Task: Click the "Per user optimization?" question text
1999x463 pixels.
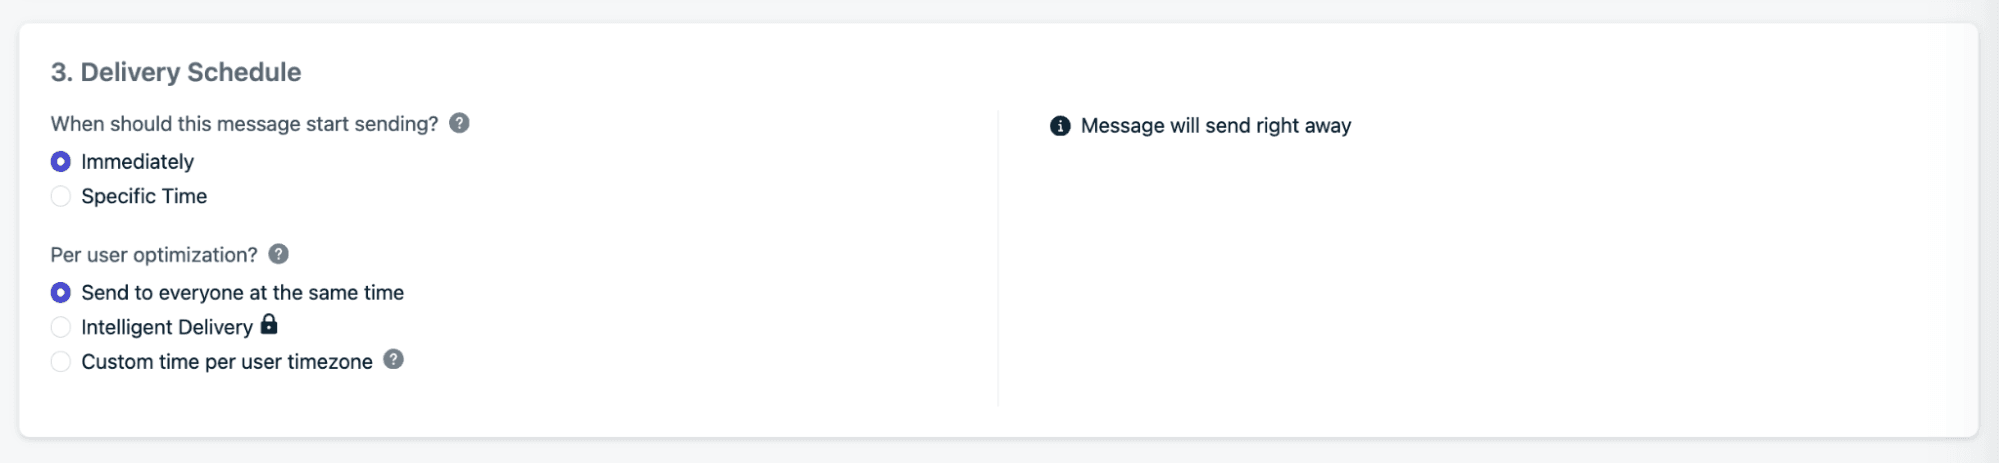Action: coord(154,255)
